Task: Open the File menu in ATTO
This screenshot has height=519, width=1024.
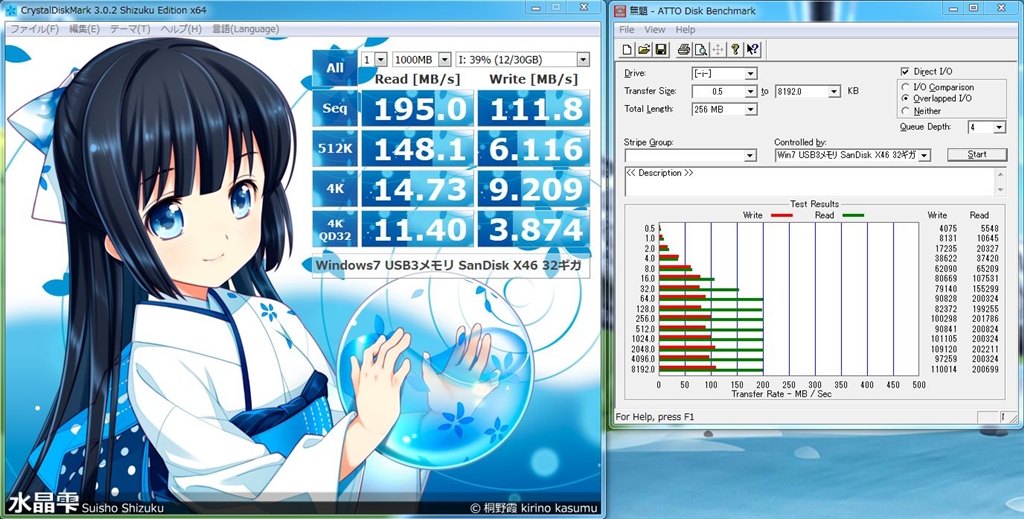Action: point(626,29)
